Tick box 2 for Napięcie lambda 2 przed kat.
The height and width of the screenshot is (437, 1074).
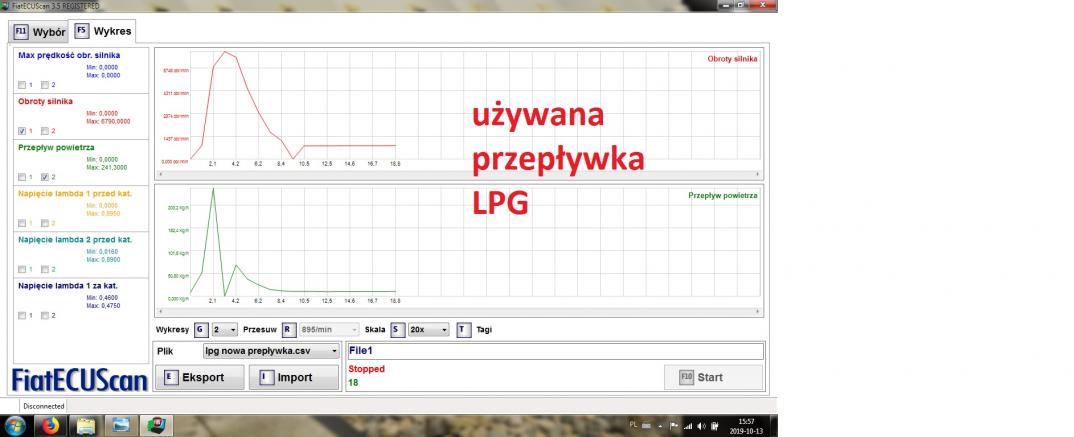click(x=45, y=269)
